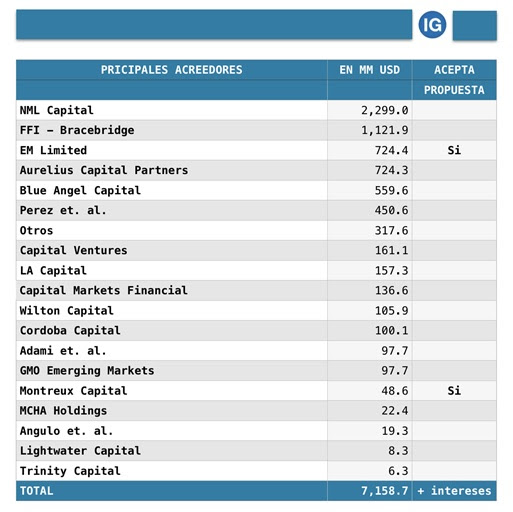Image resolution: width=513 pixels, height=512 pixels.
Task: Select the NML Capital row name
Action: point(57,110)
